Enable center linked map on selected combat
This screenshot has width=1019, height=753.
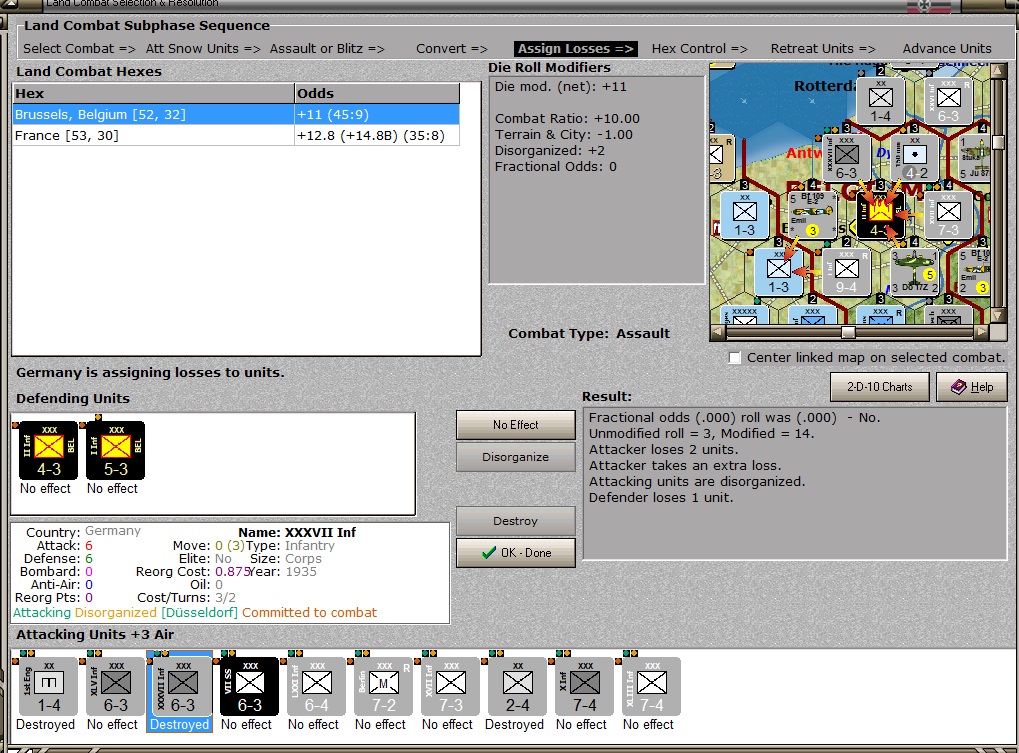(x=734, y=358)
